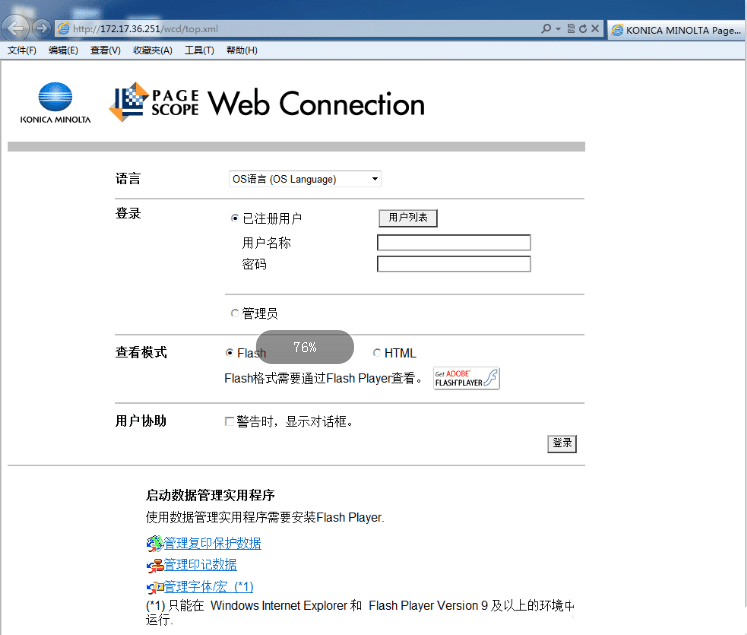Select the 管理员 radio button

234,313
